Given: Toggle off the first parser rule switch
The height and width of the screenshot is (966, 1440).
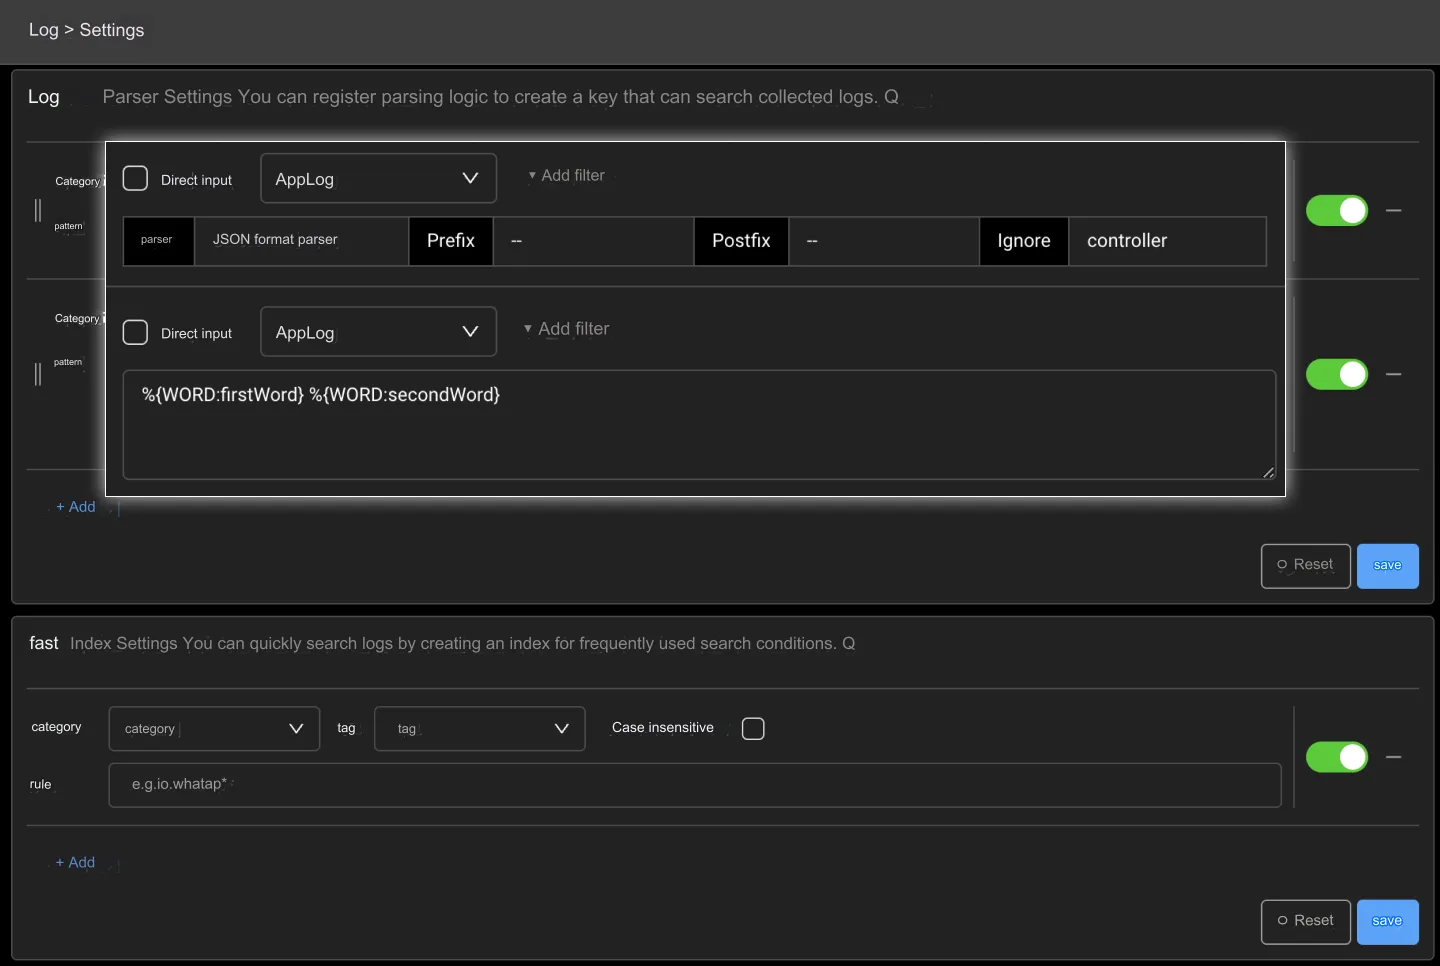Looking at the screenshot, I should point(1336,210).
